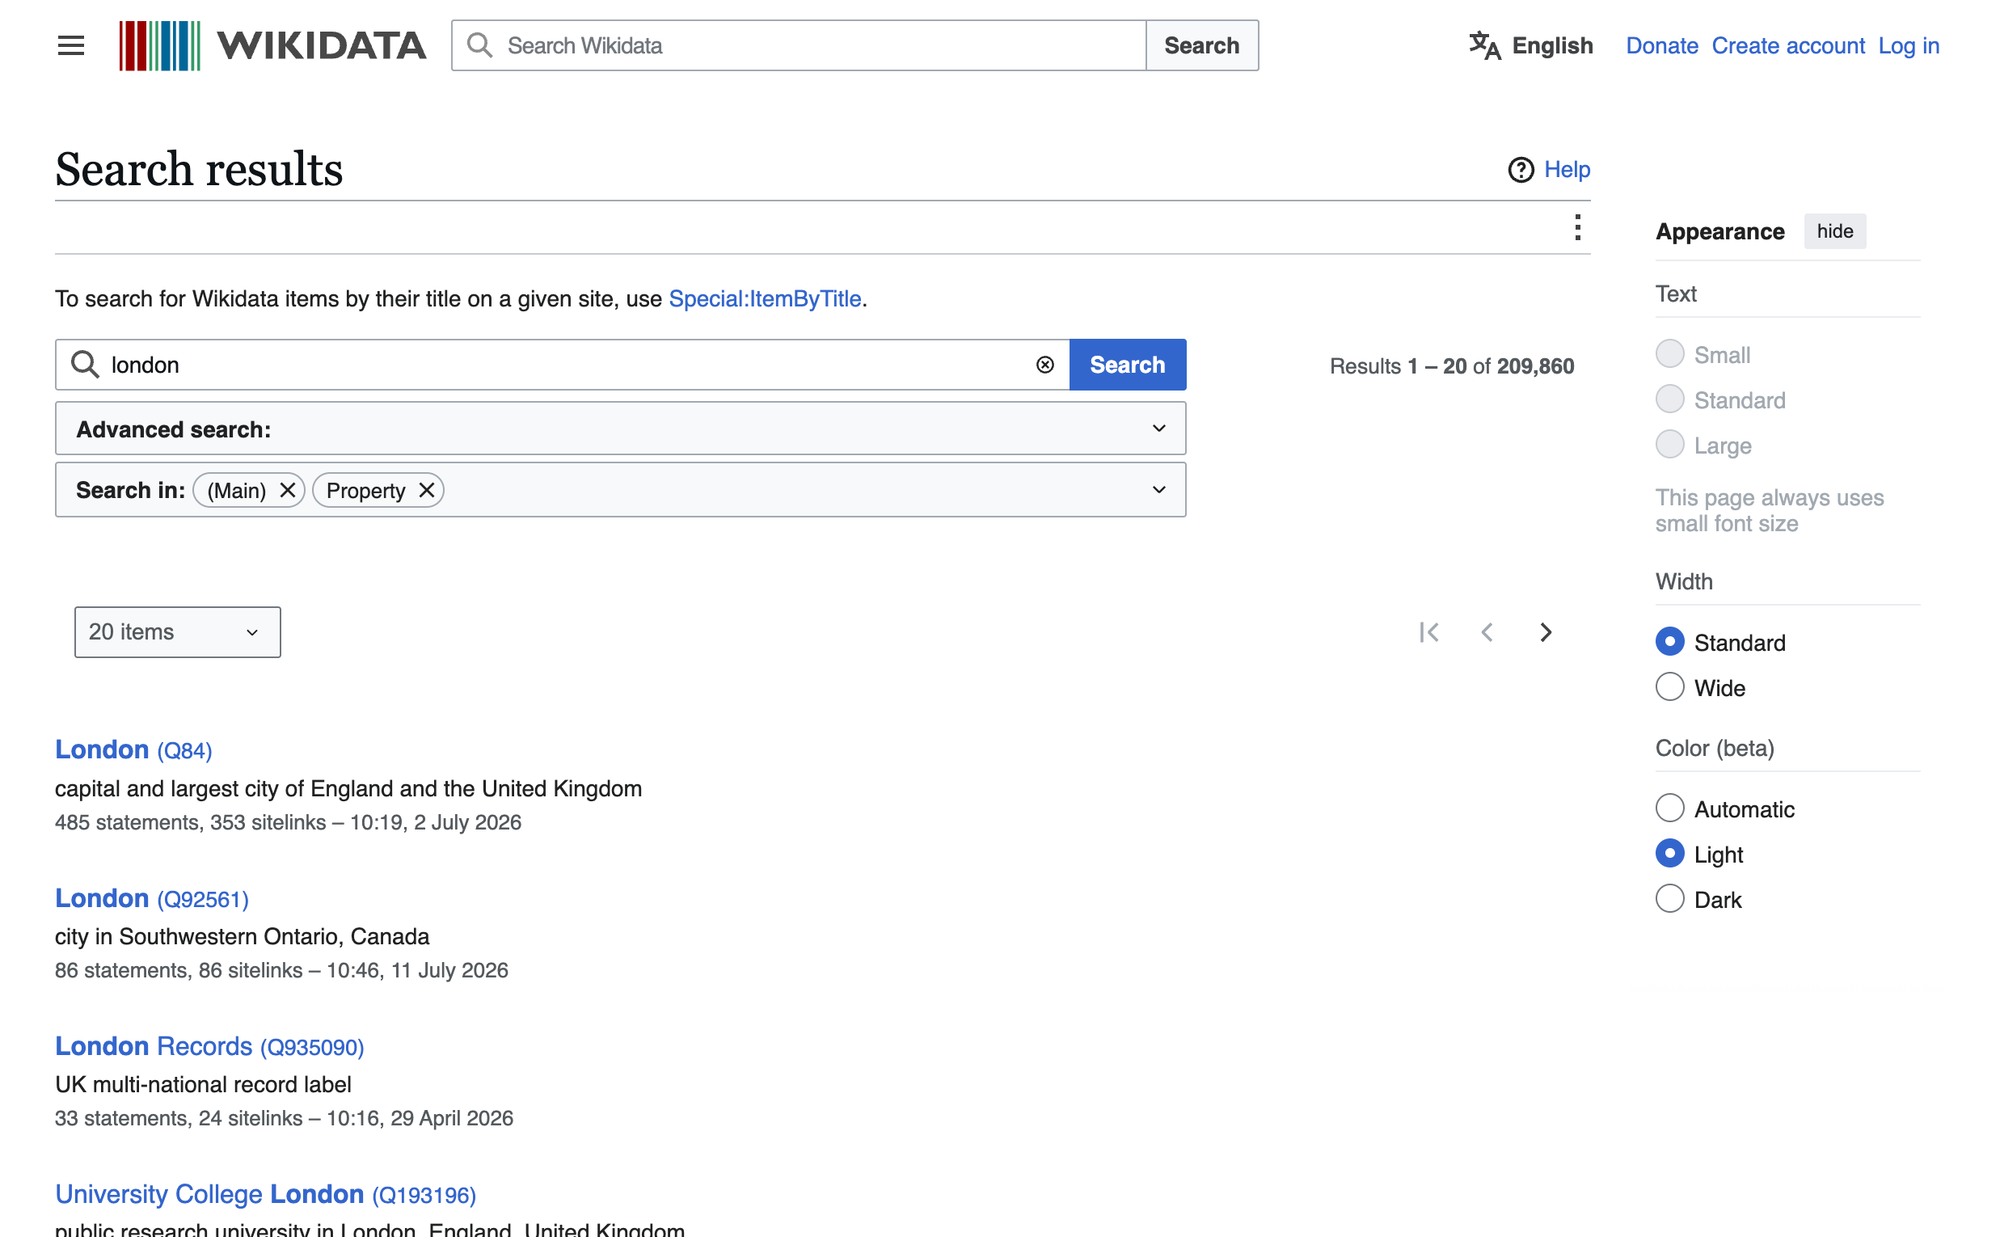Select Standard width option

[1670, 642]
